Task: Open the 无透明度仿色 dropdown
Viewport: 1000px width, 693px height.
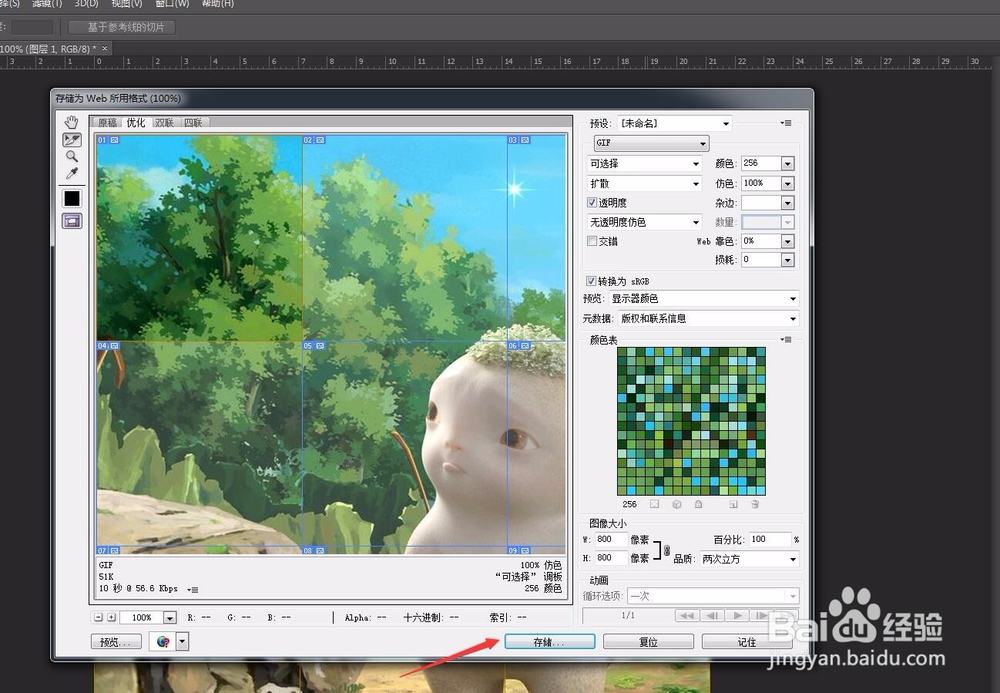Action: point(644,222)
